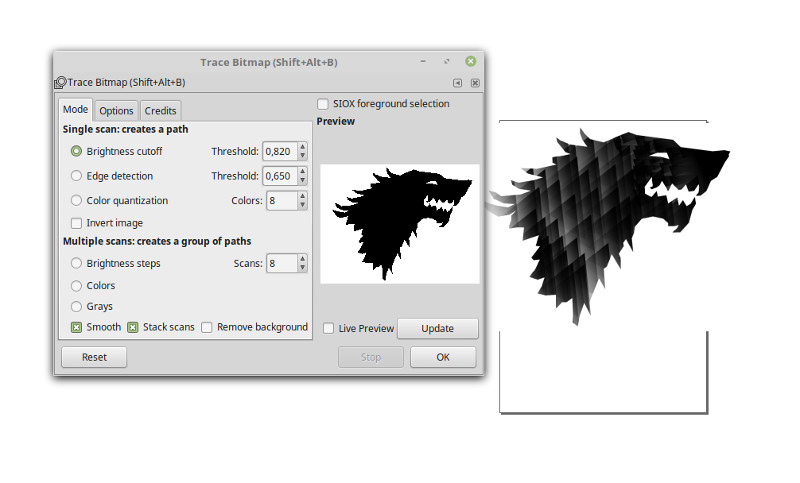
Task: Choose the Colors multiple scans option
Action: click(76, 286)
